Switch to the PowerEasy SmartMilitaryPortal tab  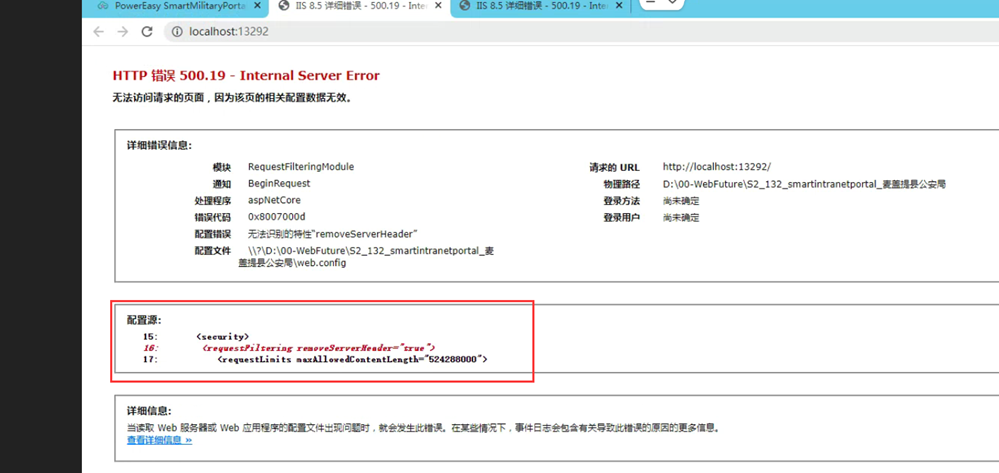pos(173,6)
